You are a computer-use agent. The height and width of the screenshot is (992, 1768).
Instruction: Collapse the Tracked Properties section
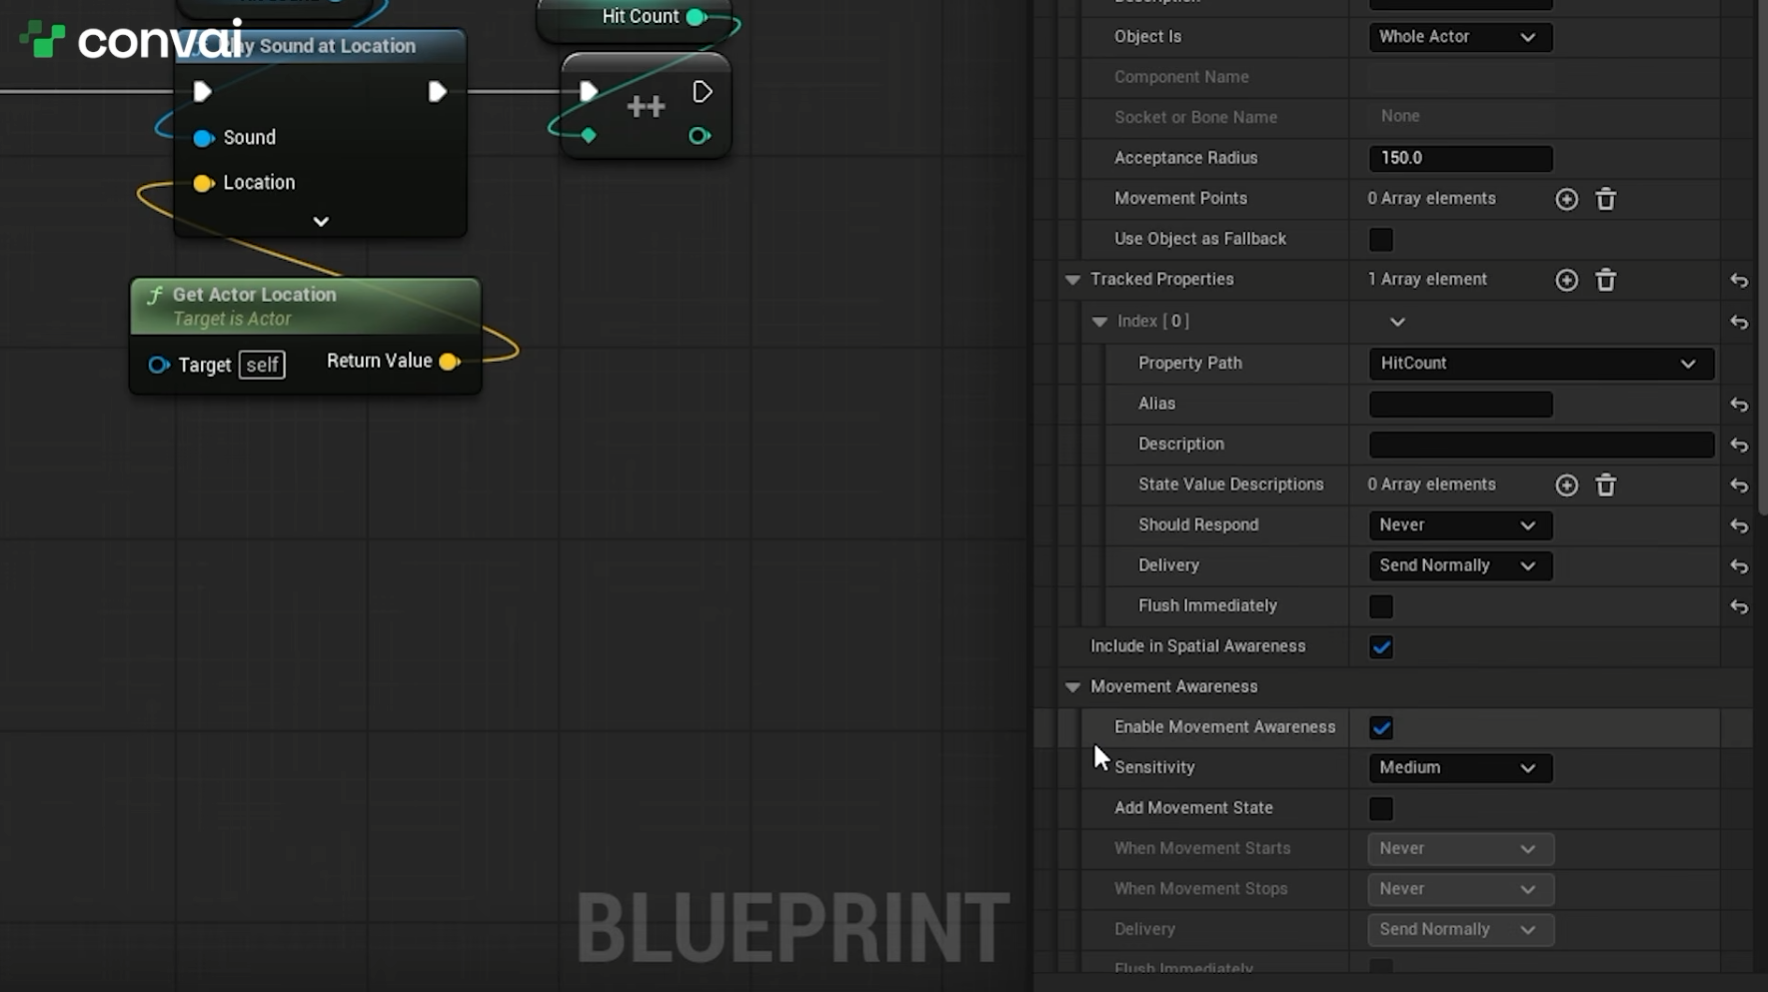[1072, 280]
